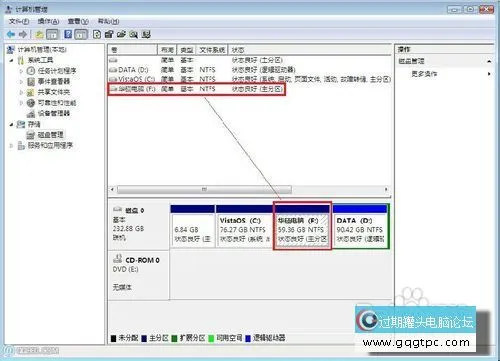500x361 pixels.
Task: Select the unnamed first volume row in the list
Action: tap(249, 60)
